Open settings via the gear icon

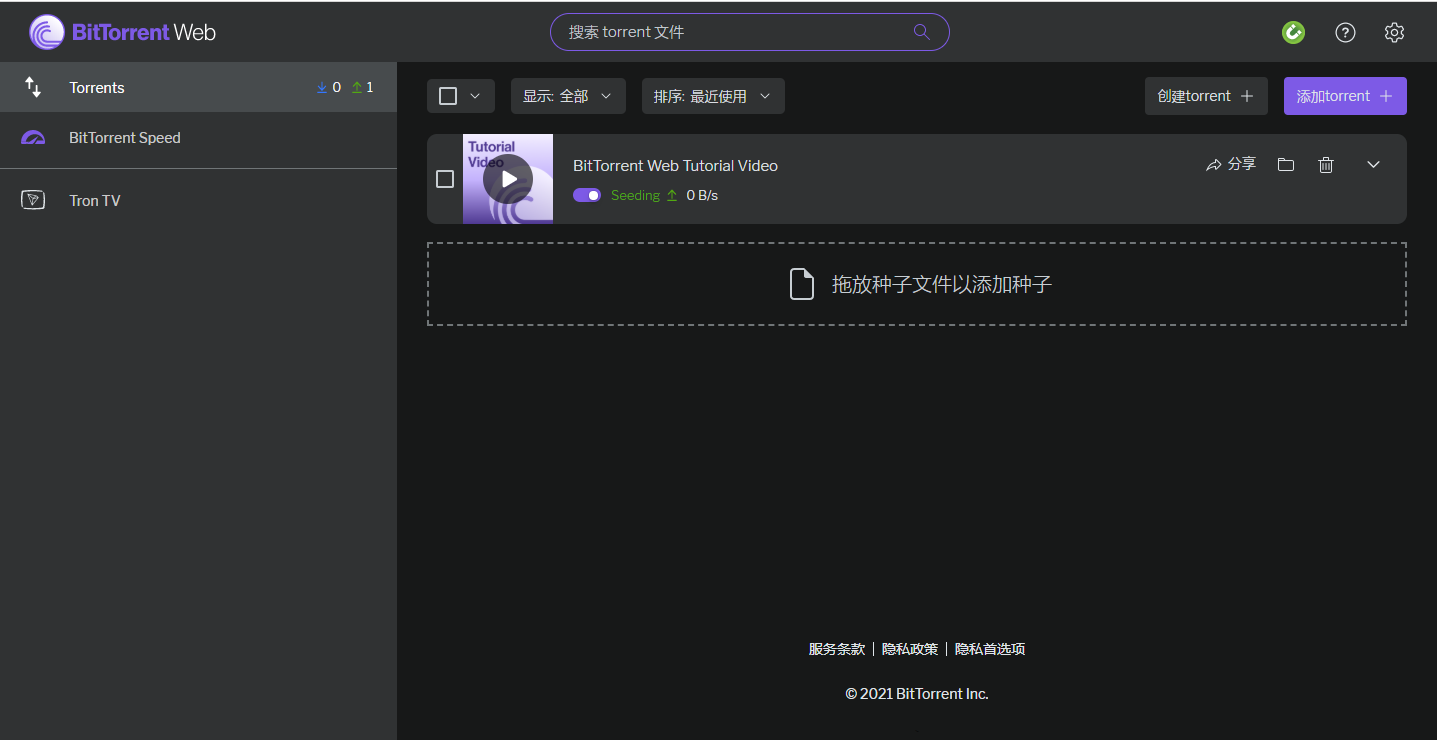click(1394, 32)
